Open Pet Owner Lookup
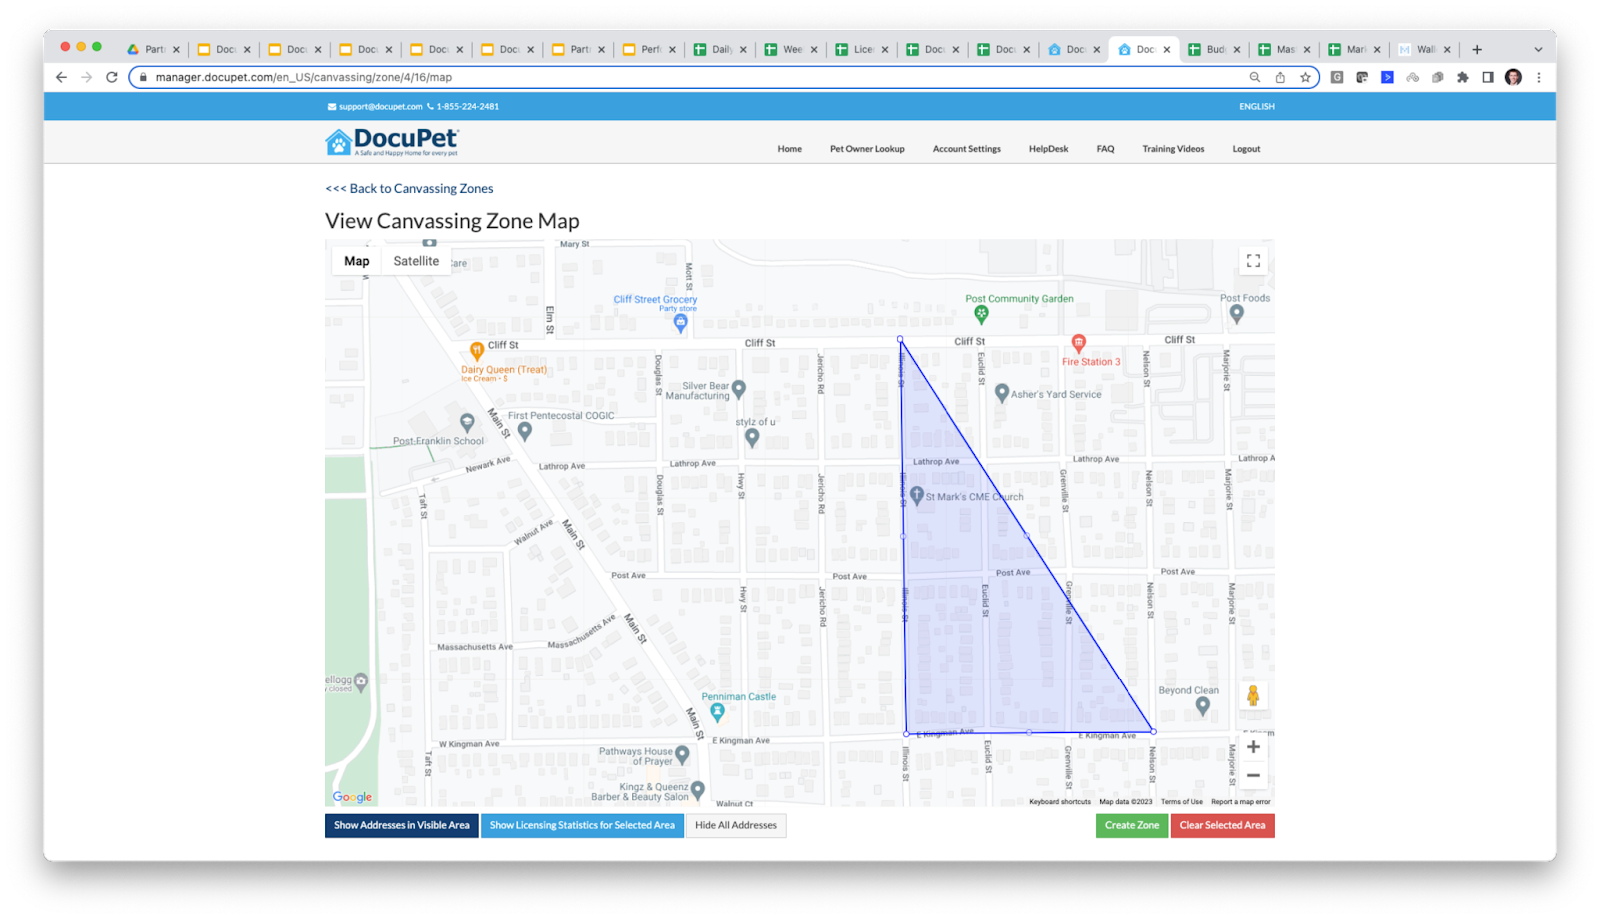The height and width of the screenshot is (919, 1600). 866,148
